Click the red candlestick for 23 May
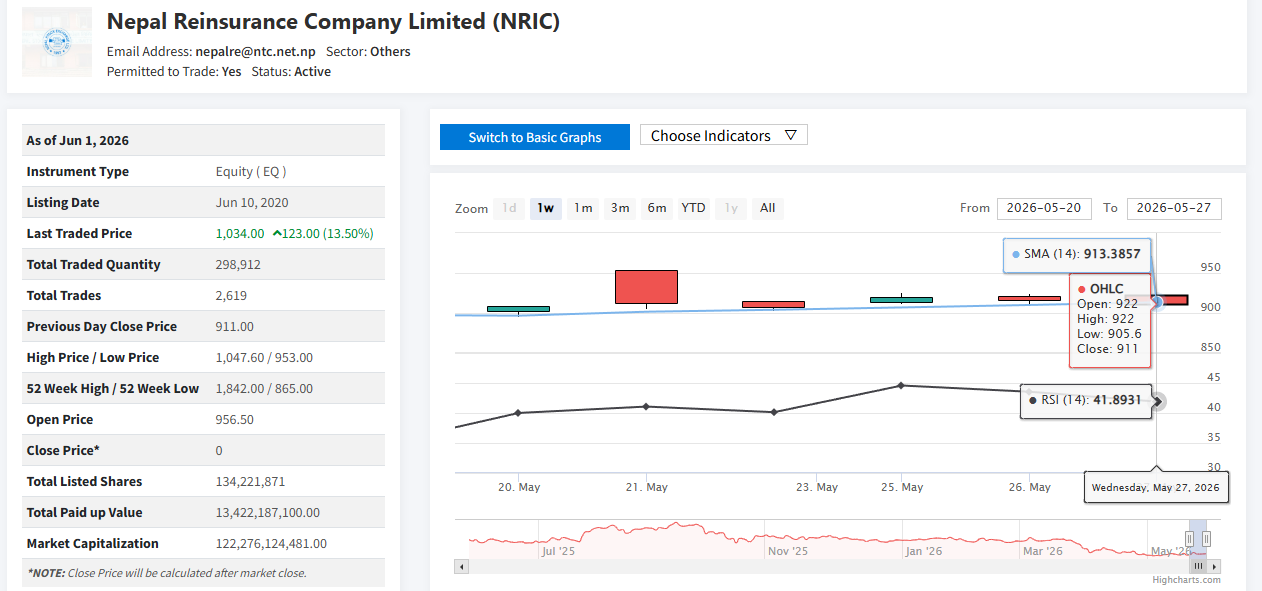Viewport: 1262px width, 591px height. pos(773,304)
